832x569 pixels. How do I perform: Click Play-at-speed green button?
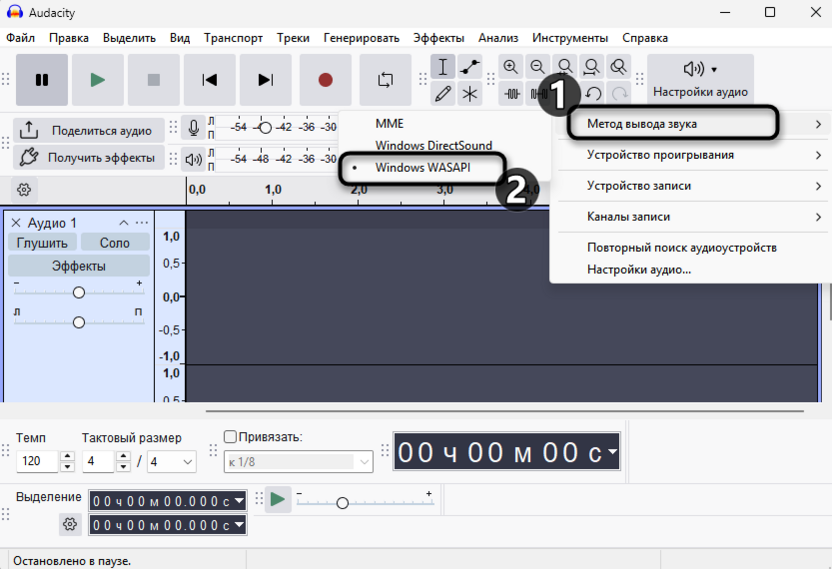pos(278,499)
